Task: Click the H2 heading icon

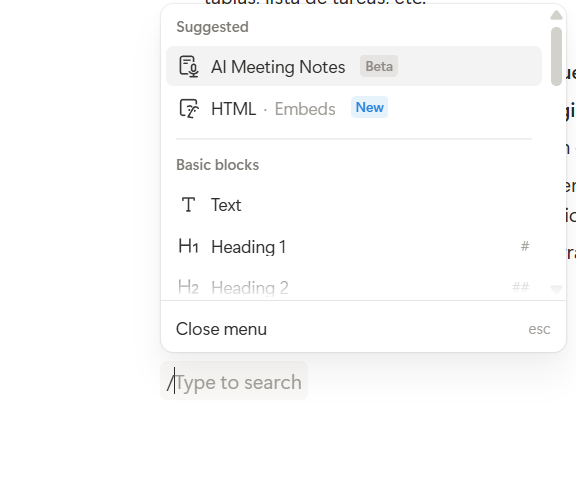Action: tap(188, 287)
